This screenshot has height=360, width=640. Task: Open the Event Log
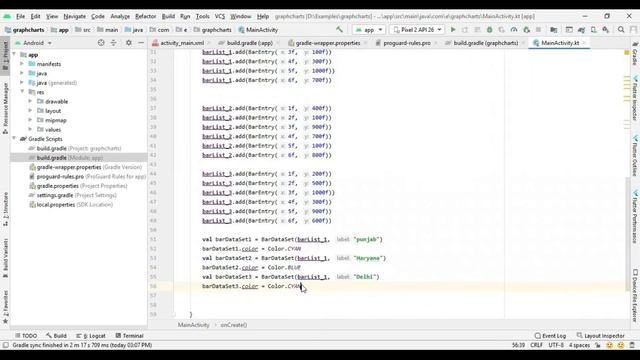550,336
